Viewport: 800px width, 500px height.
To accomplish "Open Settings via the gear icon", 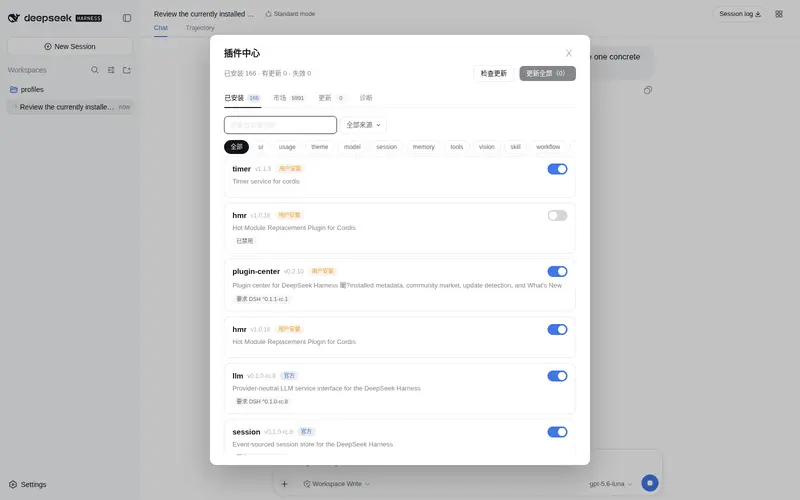I will pyautogui.click(x=13, y=484).
